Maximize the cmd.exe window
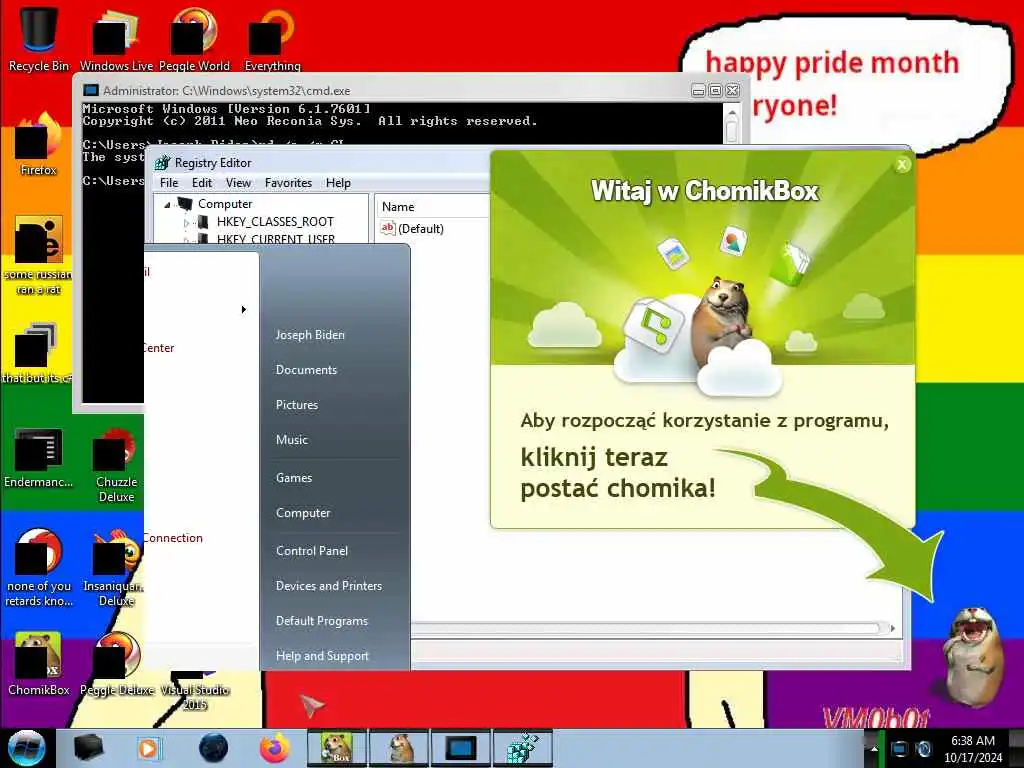Screen dimensions: 1024x768 (x=715, y=91)
